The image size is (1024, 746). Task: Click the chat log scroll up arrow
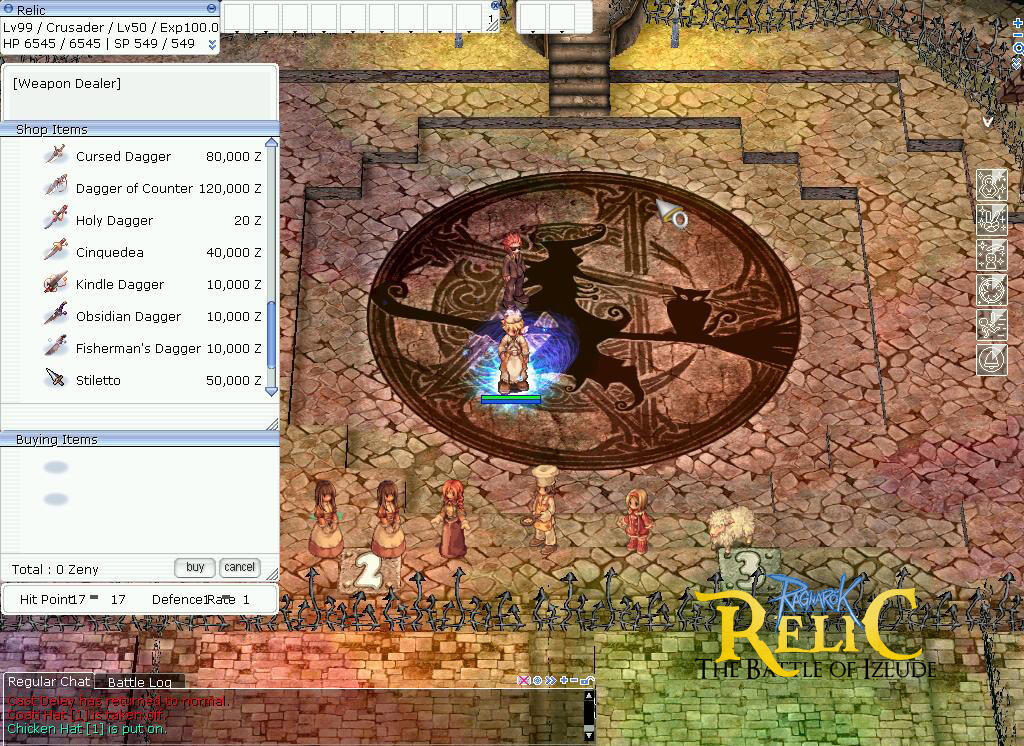click(588, 696)
